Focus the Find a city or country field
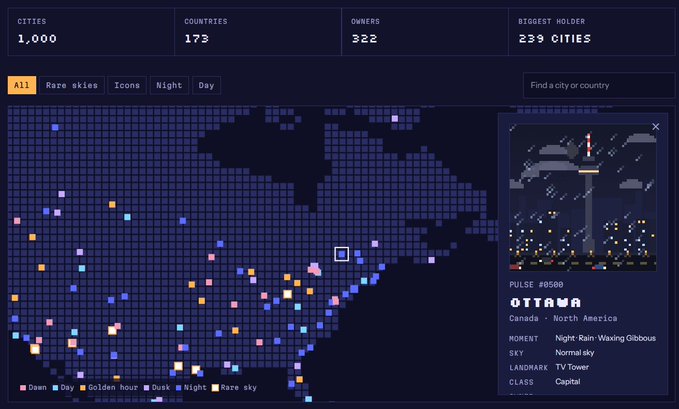Viewport: 679px width, 409px height. (x=599, y=85)
